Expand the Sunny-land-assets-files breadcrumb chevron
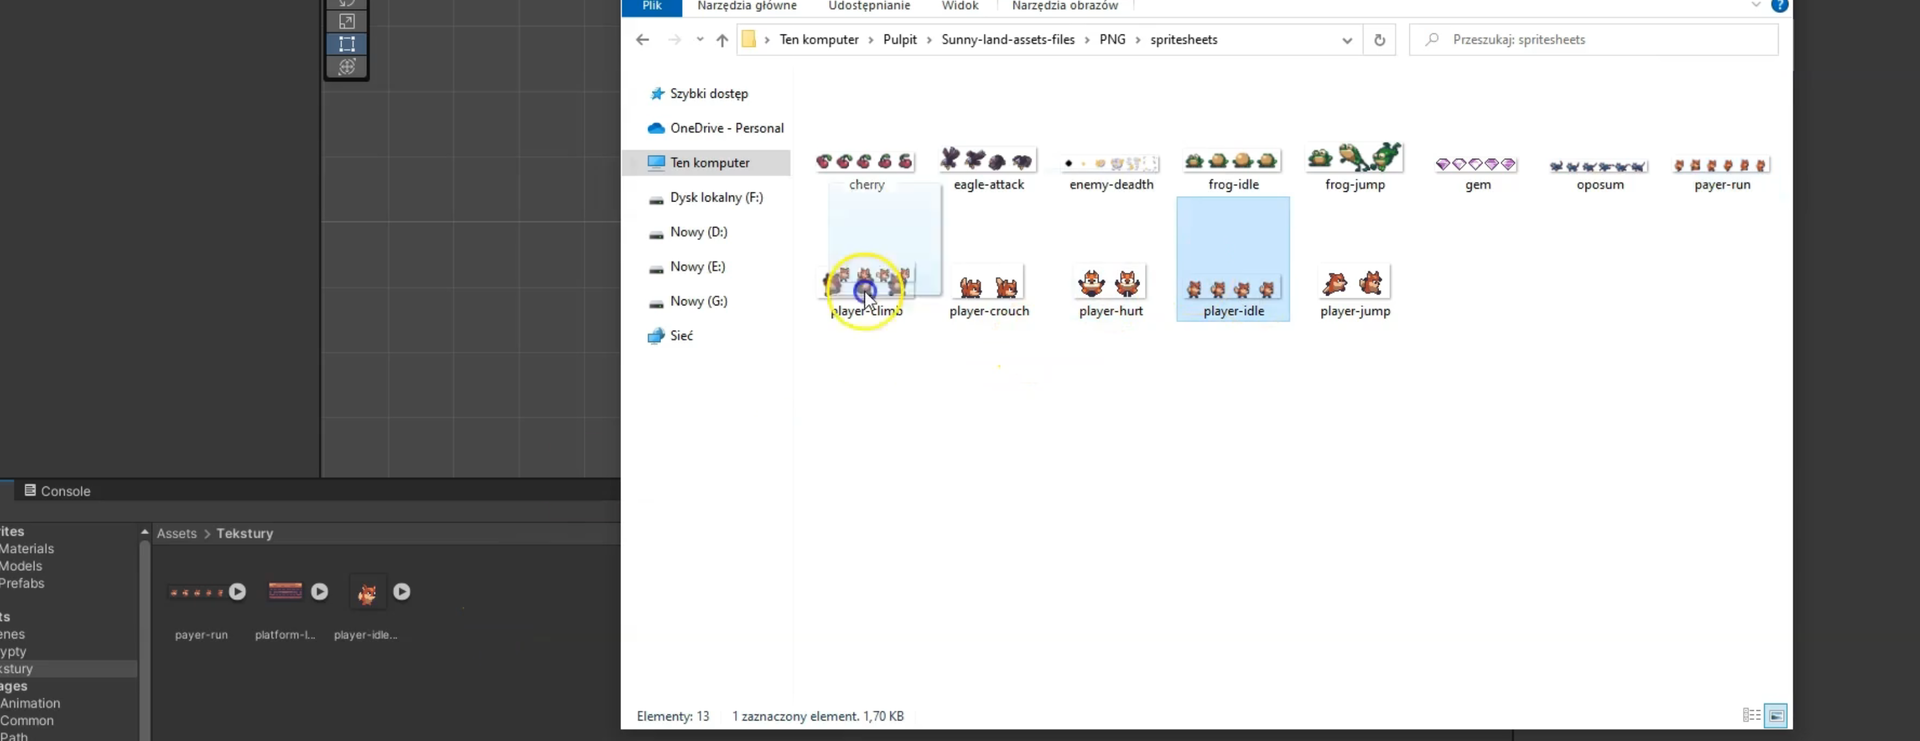 tap(1087, 40)
